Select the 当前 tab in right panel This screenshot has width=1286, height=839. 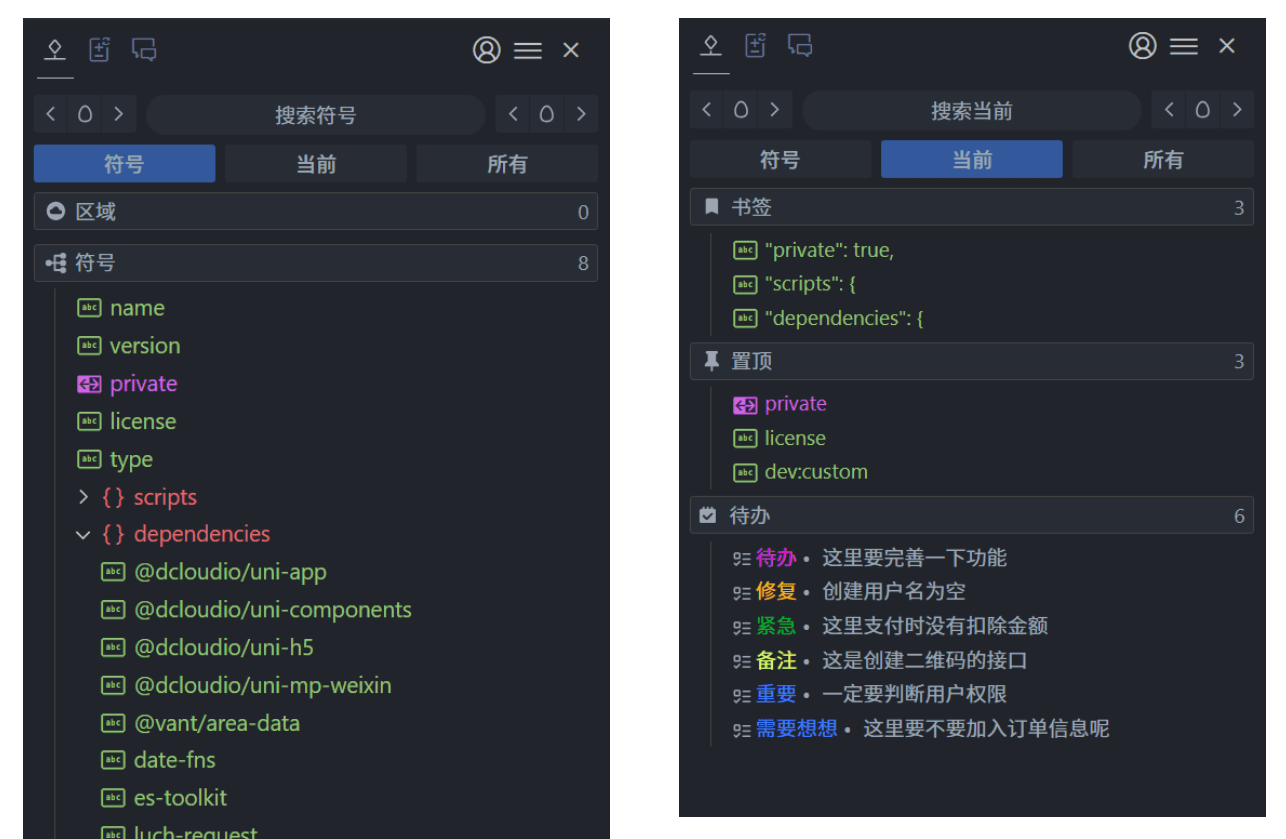click(x=972, y=159)
